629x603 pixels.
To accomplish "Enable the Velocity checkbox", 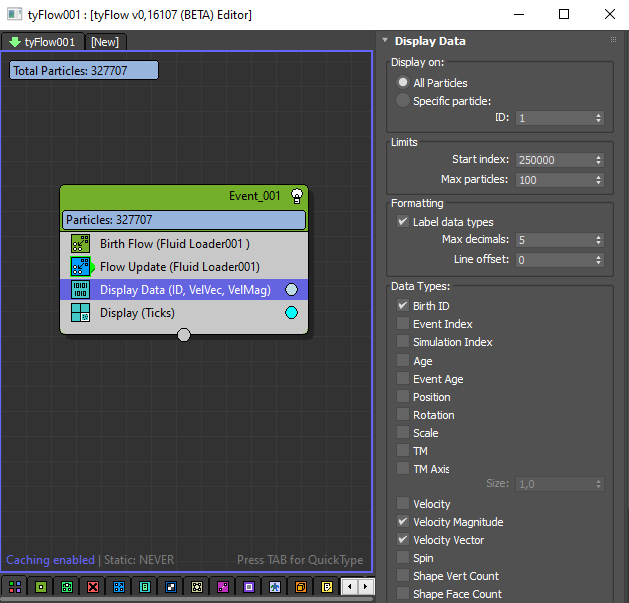I will (x=403, y=504).
